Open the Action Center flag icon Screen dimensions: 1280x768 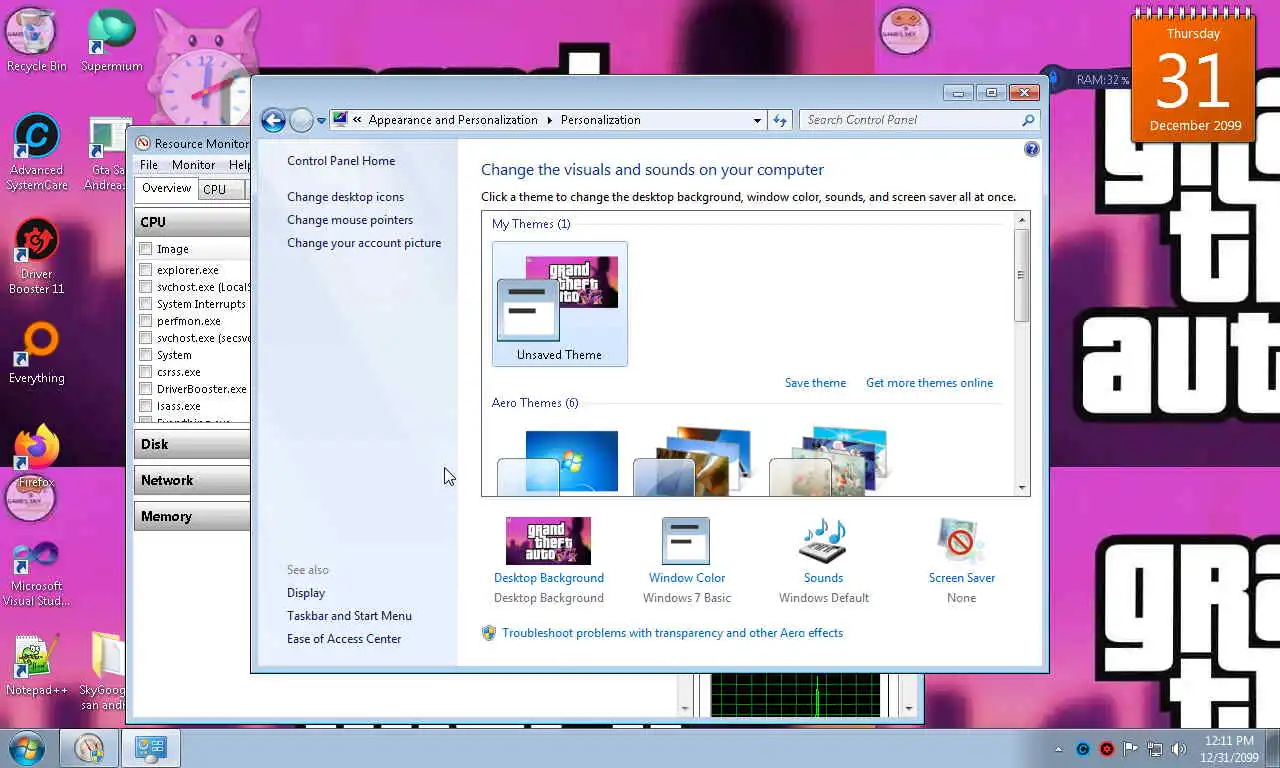(1131, 748)
